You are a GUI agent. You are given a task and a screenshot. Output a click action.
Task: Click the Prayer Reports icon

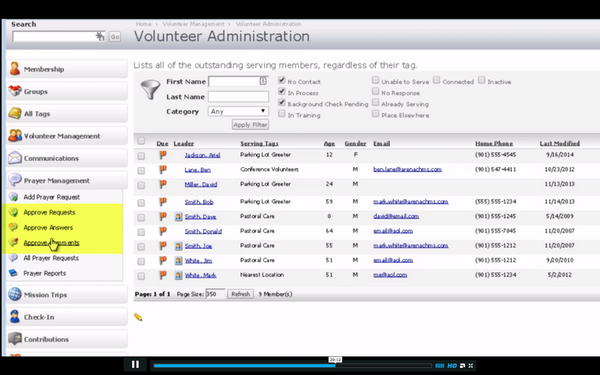click(13, 273)
